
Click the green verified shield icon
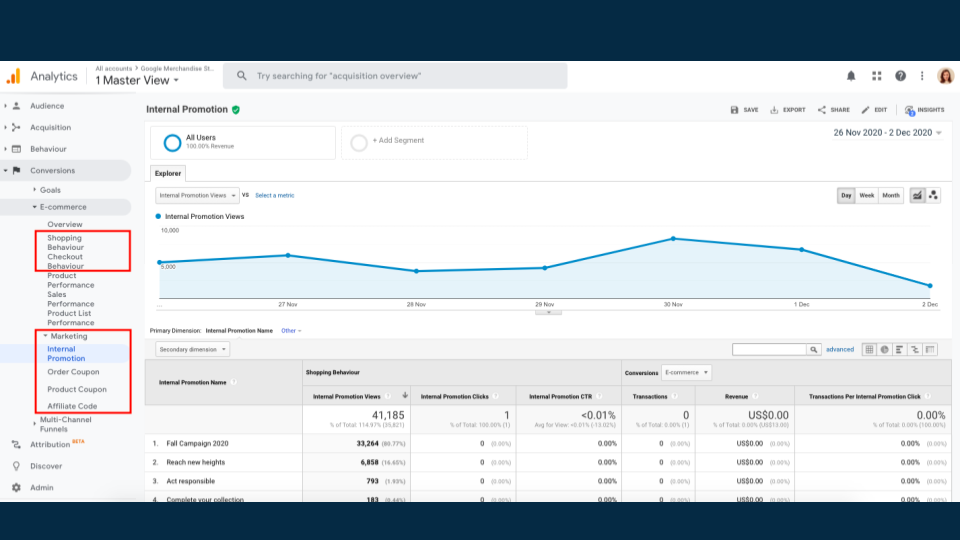click(x=236, y=110)
